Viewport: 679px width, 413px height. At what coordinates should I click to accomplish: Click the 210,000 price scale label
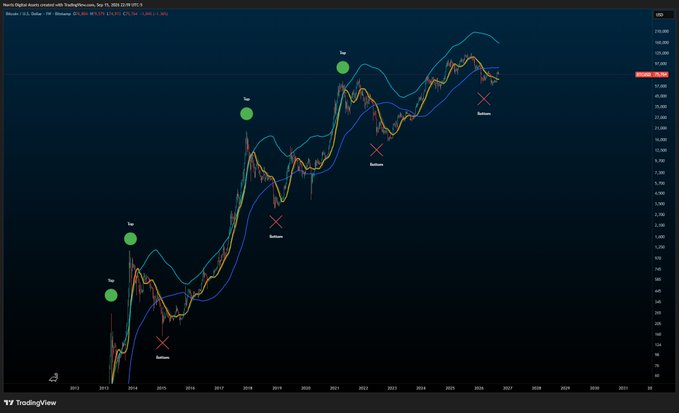662,32
